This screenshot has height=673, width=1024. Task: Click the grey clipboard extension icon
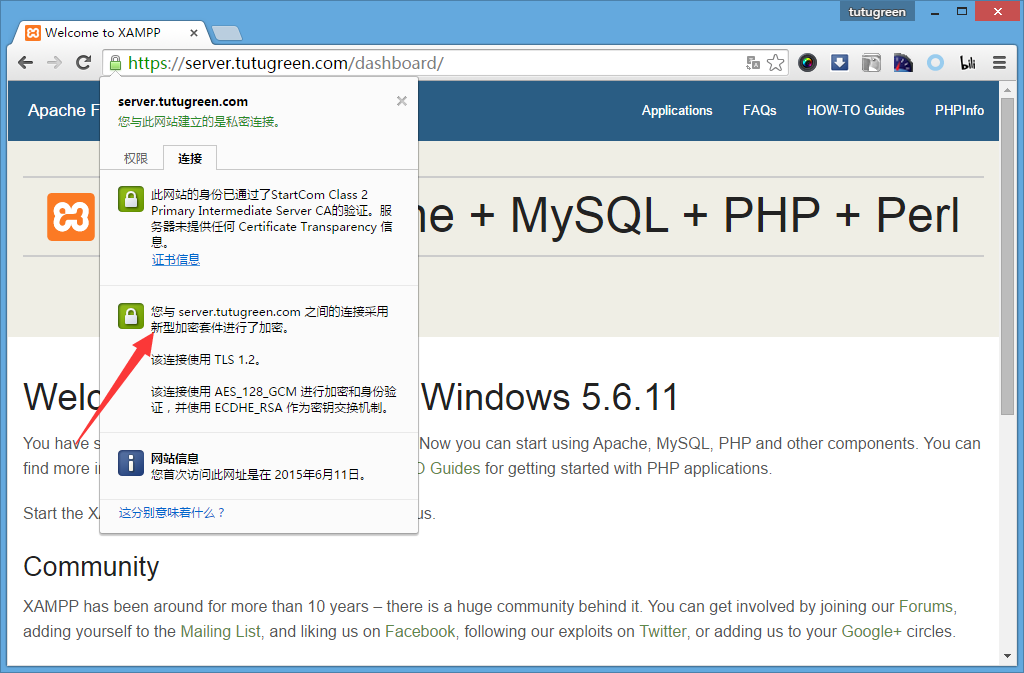tap(871, 63)
